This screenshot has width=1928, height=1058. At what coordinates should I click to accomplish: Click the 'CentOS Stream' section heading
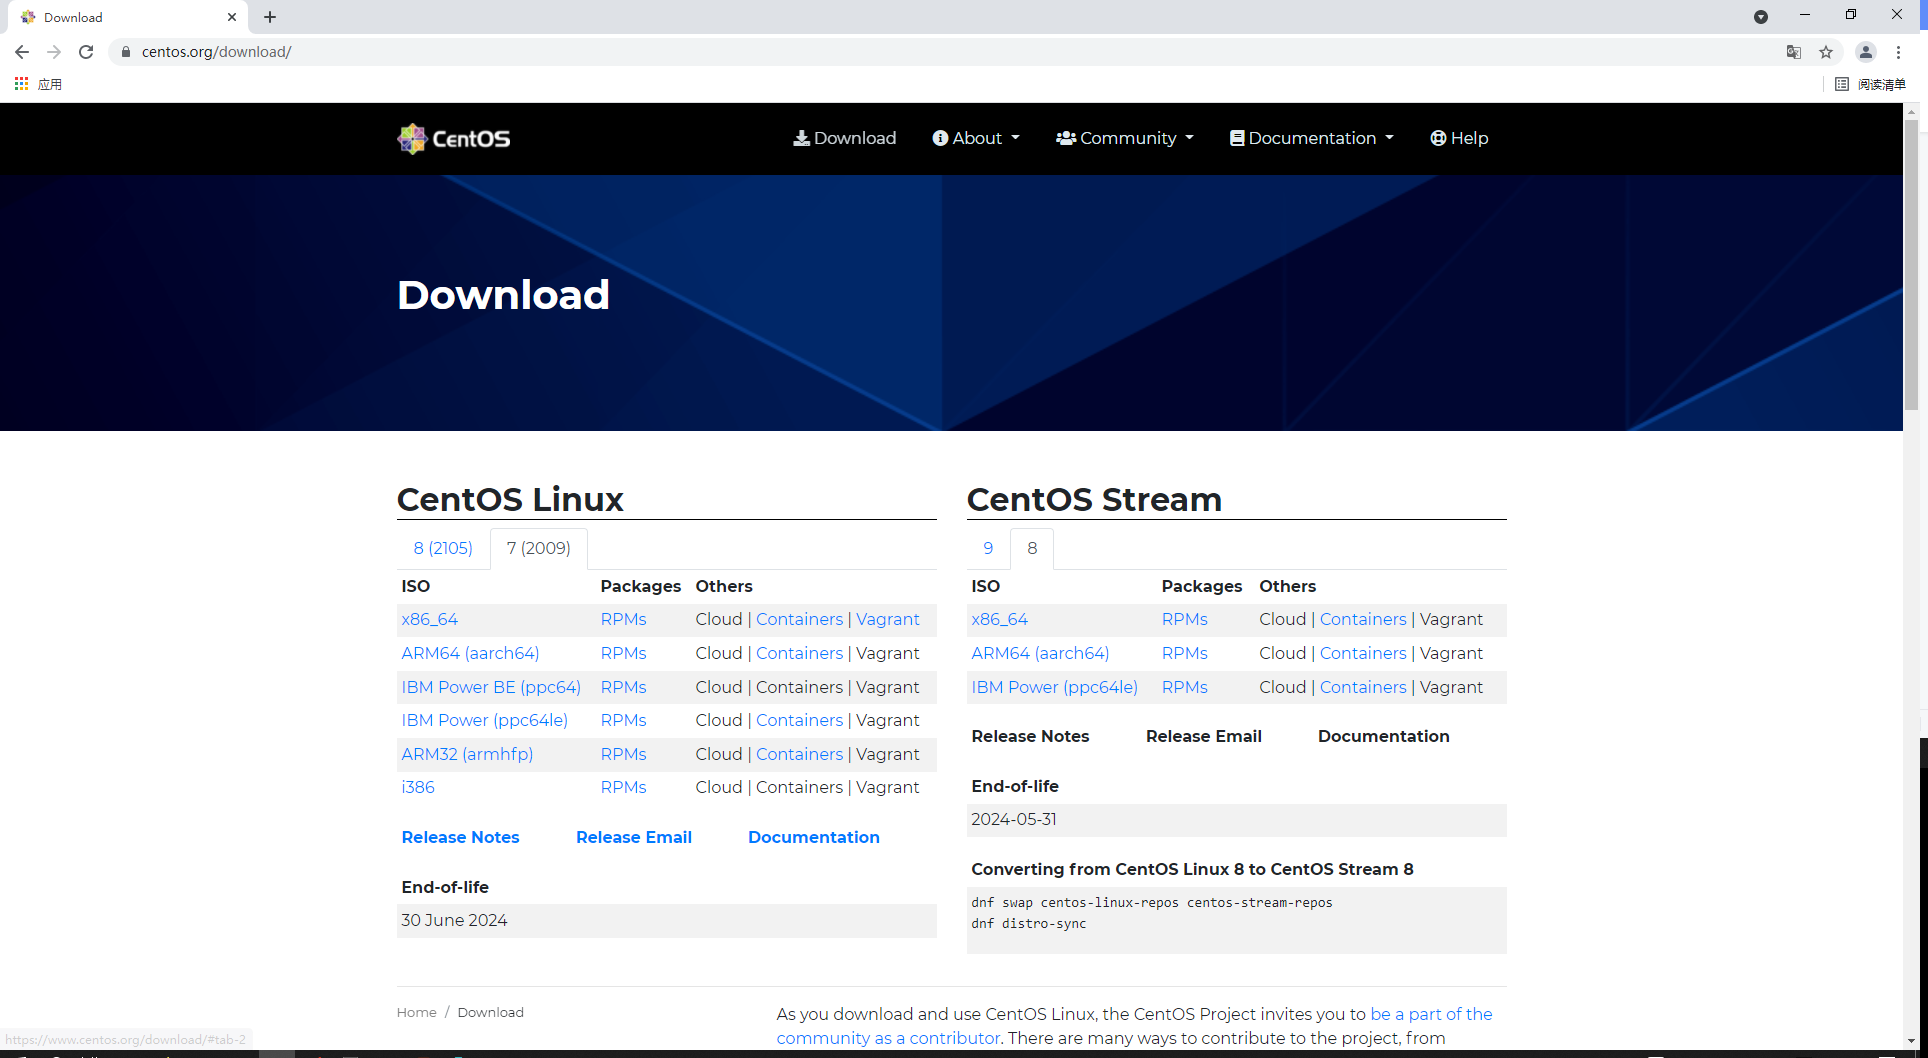(1094, 499)
